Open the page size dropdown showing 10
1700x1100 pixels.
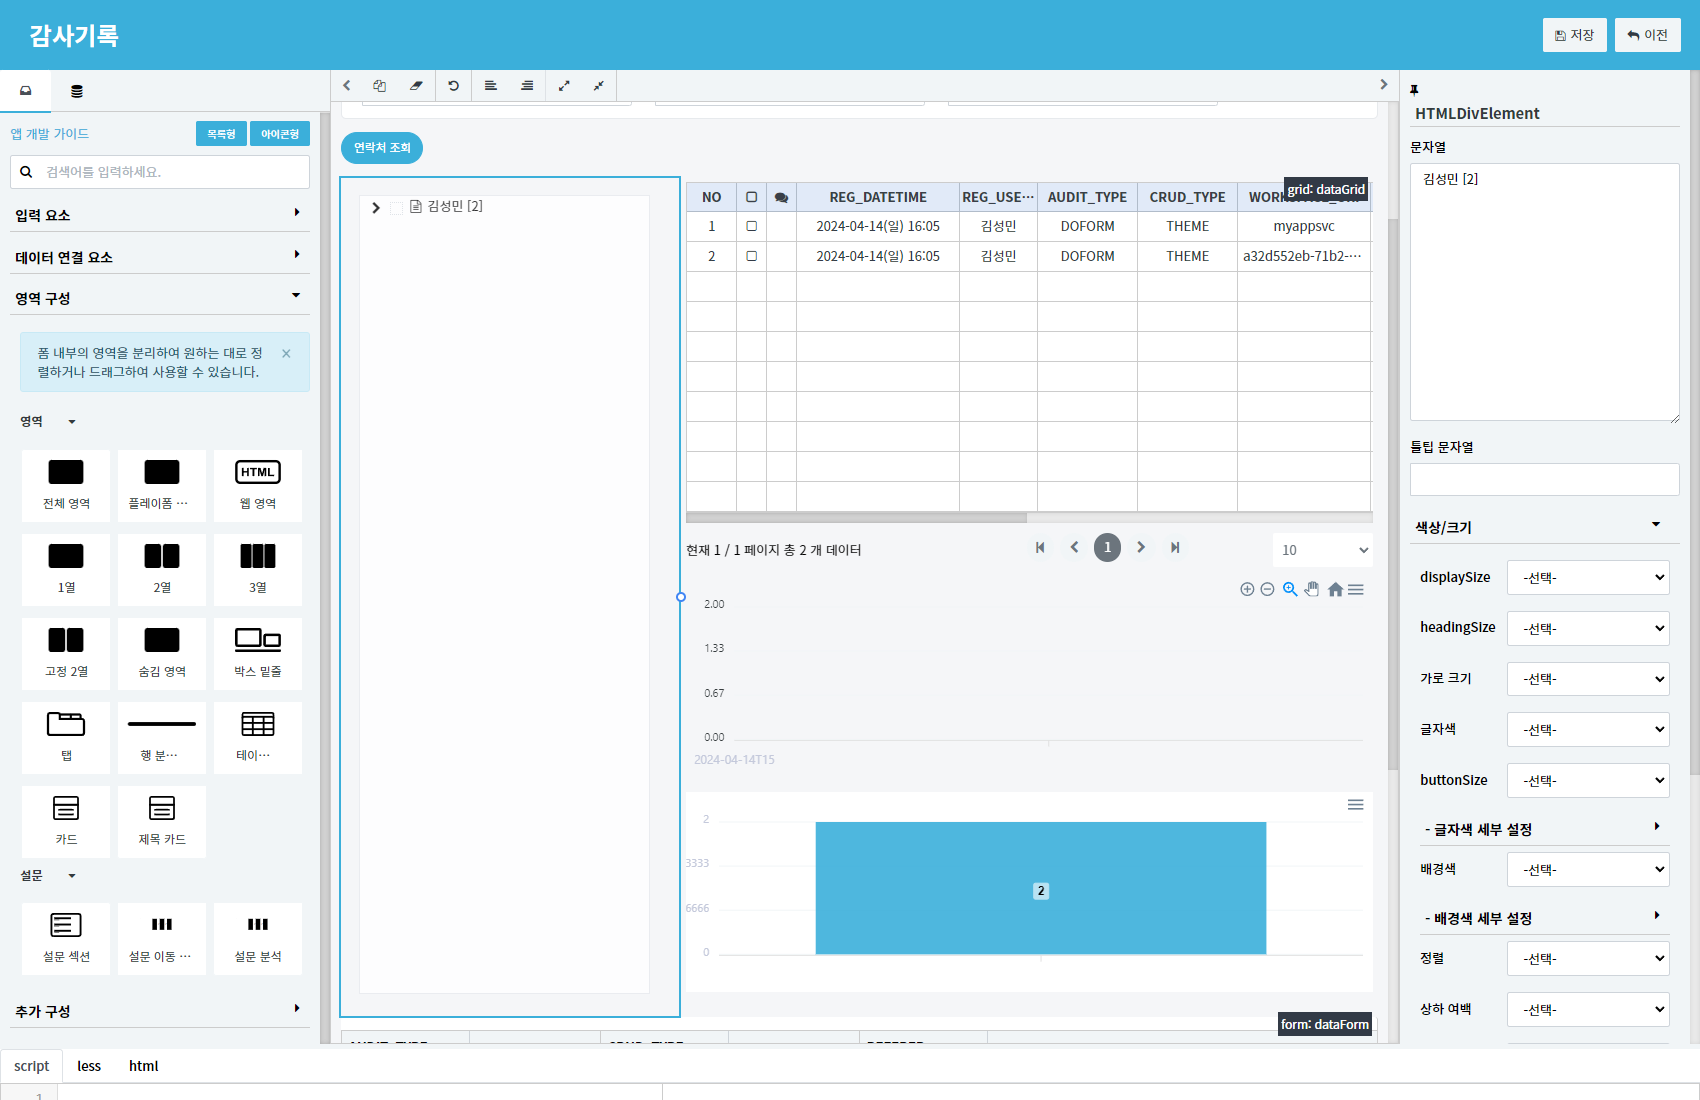[1323, 550]
